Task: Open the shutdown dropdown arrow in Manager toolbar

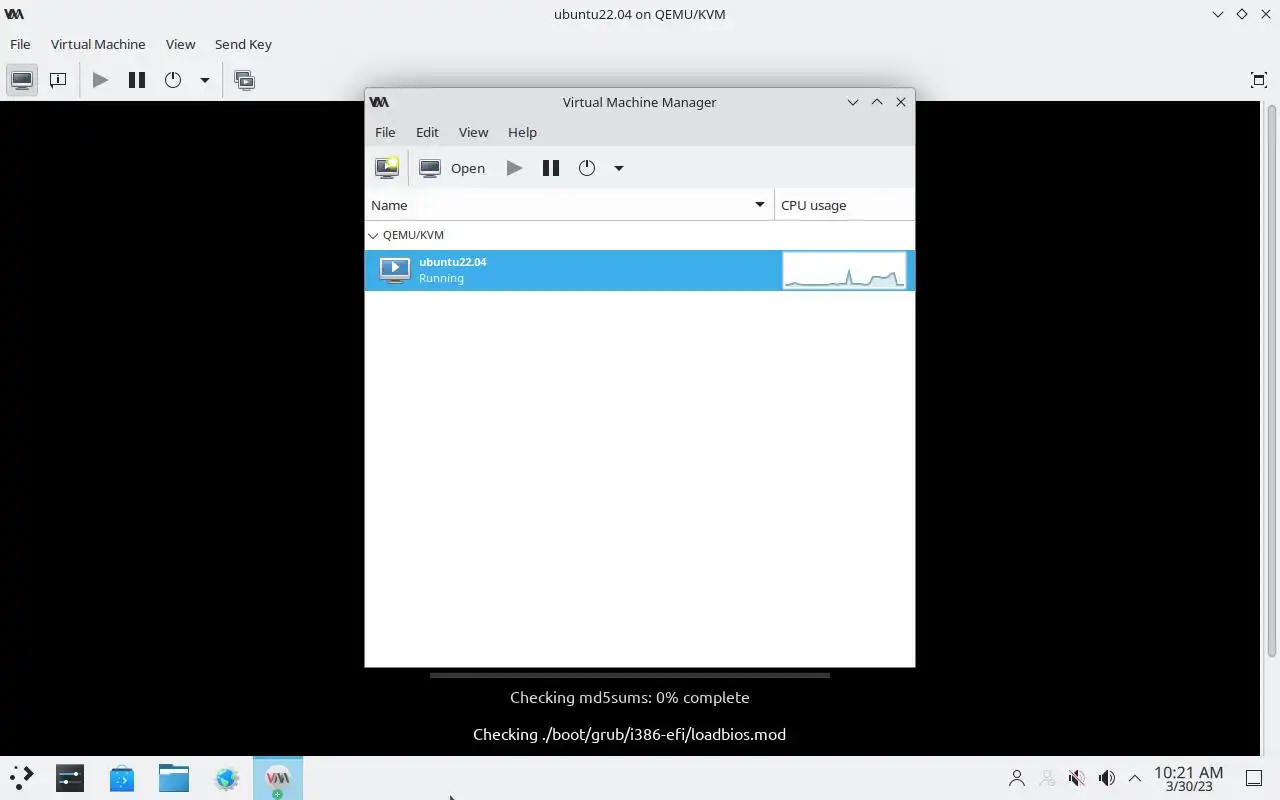Action: (x=619, y=168)
